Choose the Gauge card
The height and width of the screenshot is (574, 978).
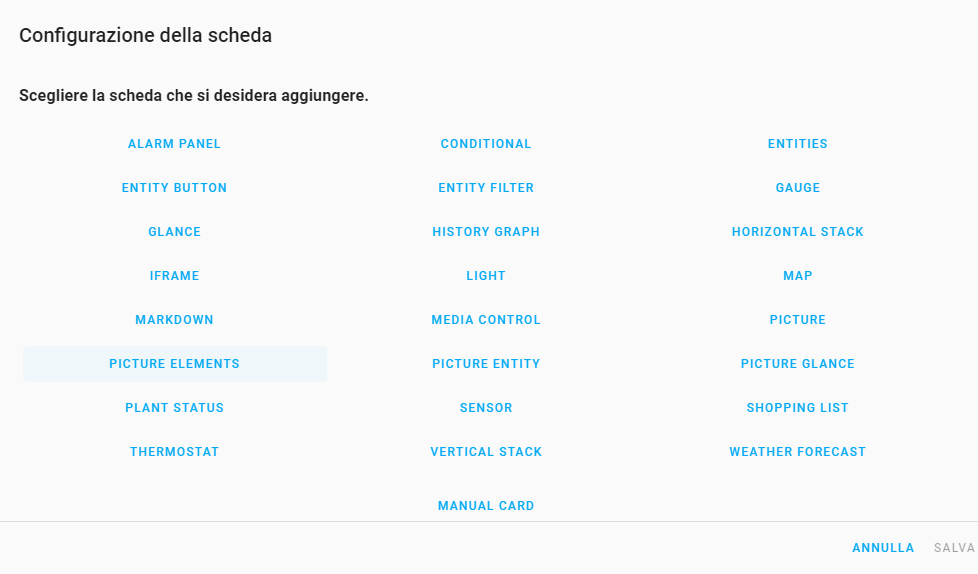click(797, 188)
